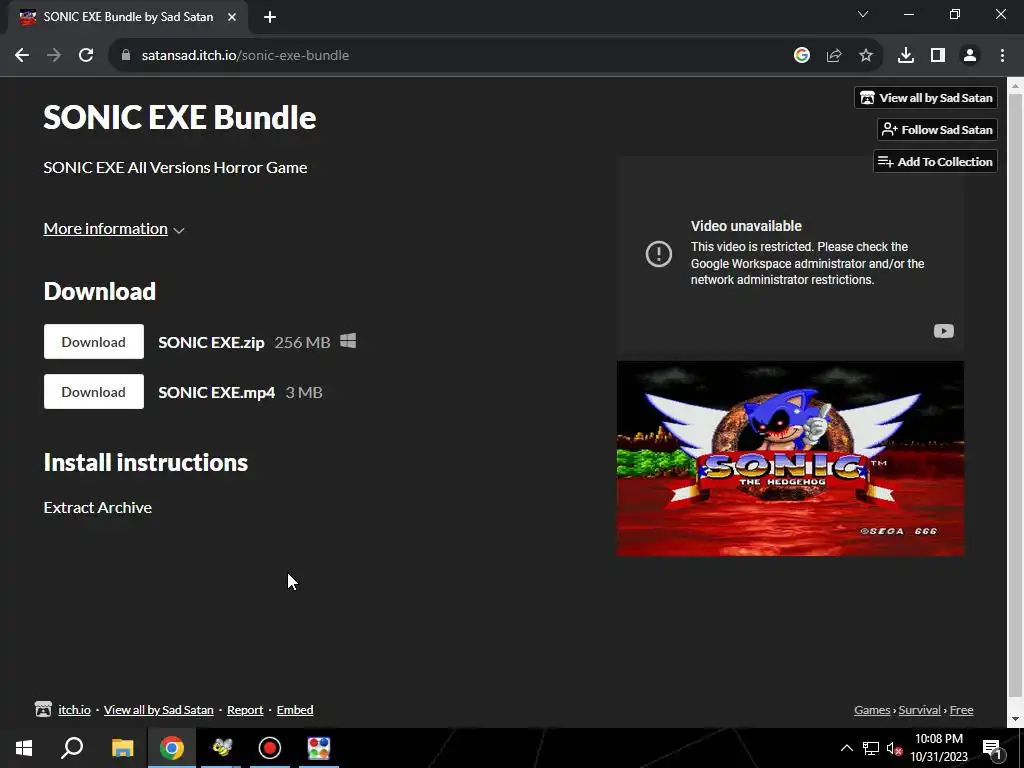Open the Google icon in the address bar

coord(801,56)
